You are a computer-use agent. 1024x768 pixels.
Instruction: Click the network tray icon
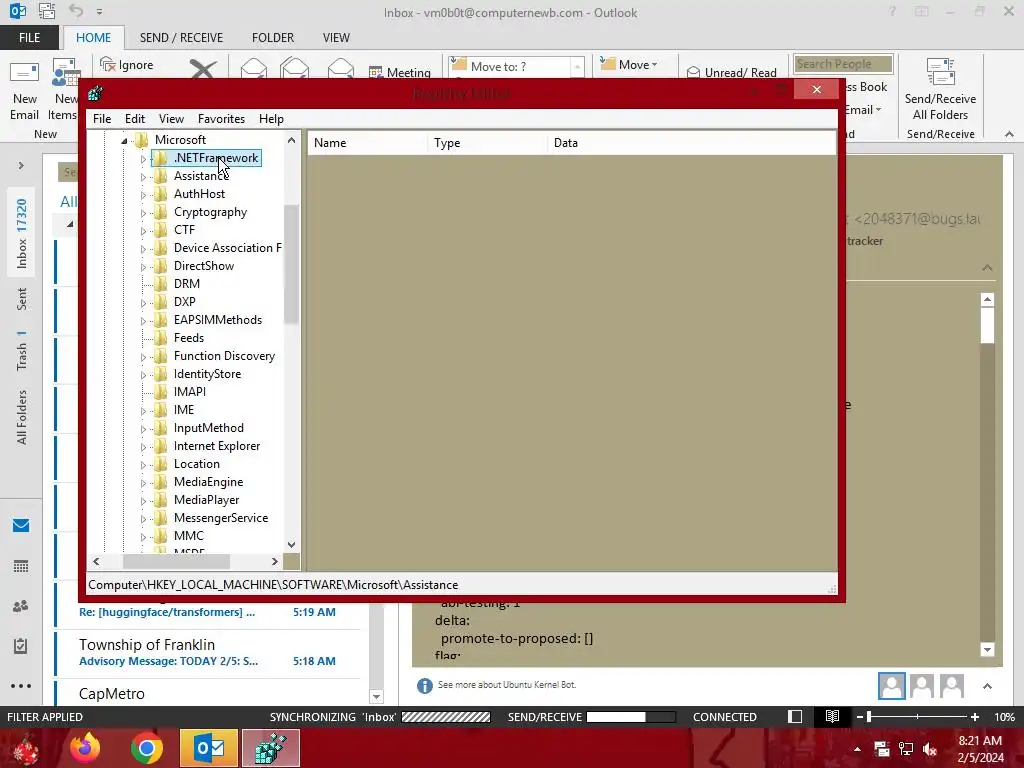click(x=906, y=749)
